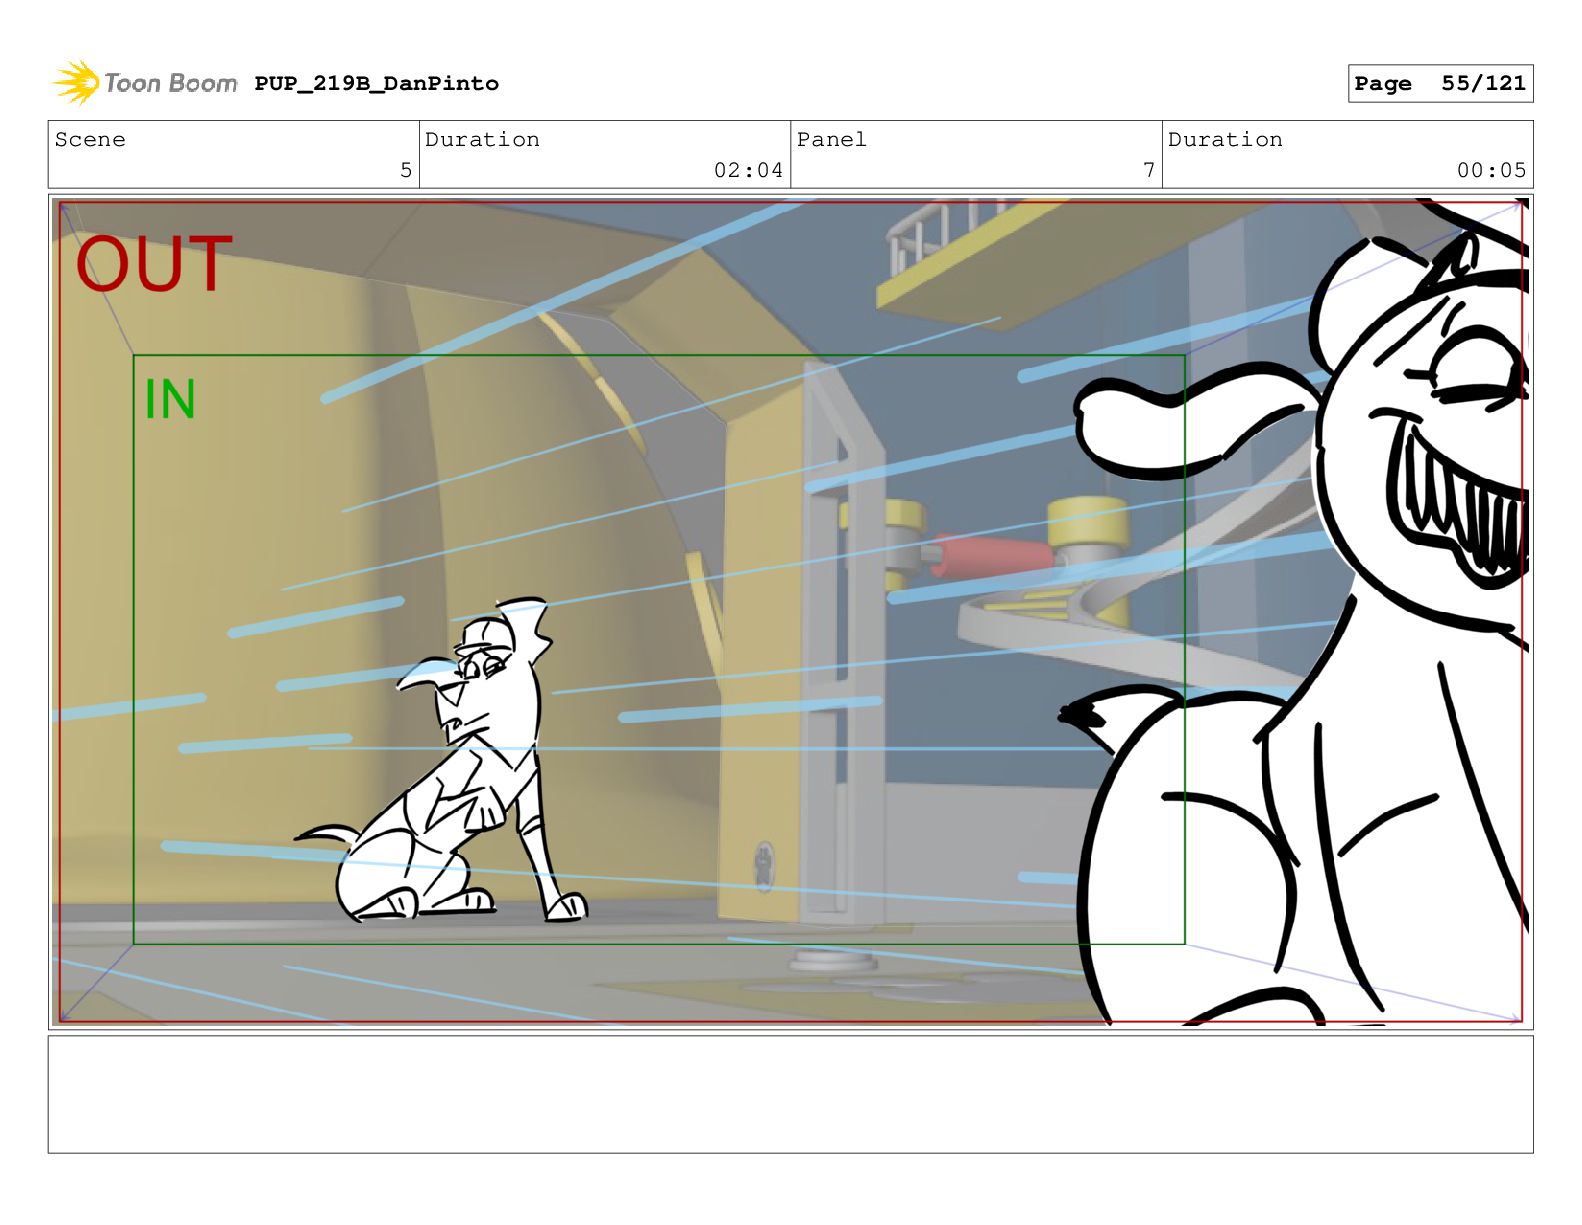
Task: Click the Scene label
Action: (x=90, y=139)
